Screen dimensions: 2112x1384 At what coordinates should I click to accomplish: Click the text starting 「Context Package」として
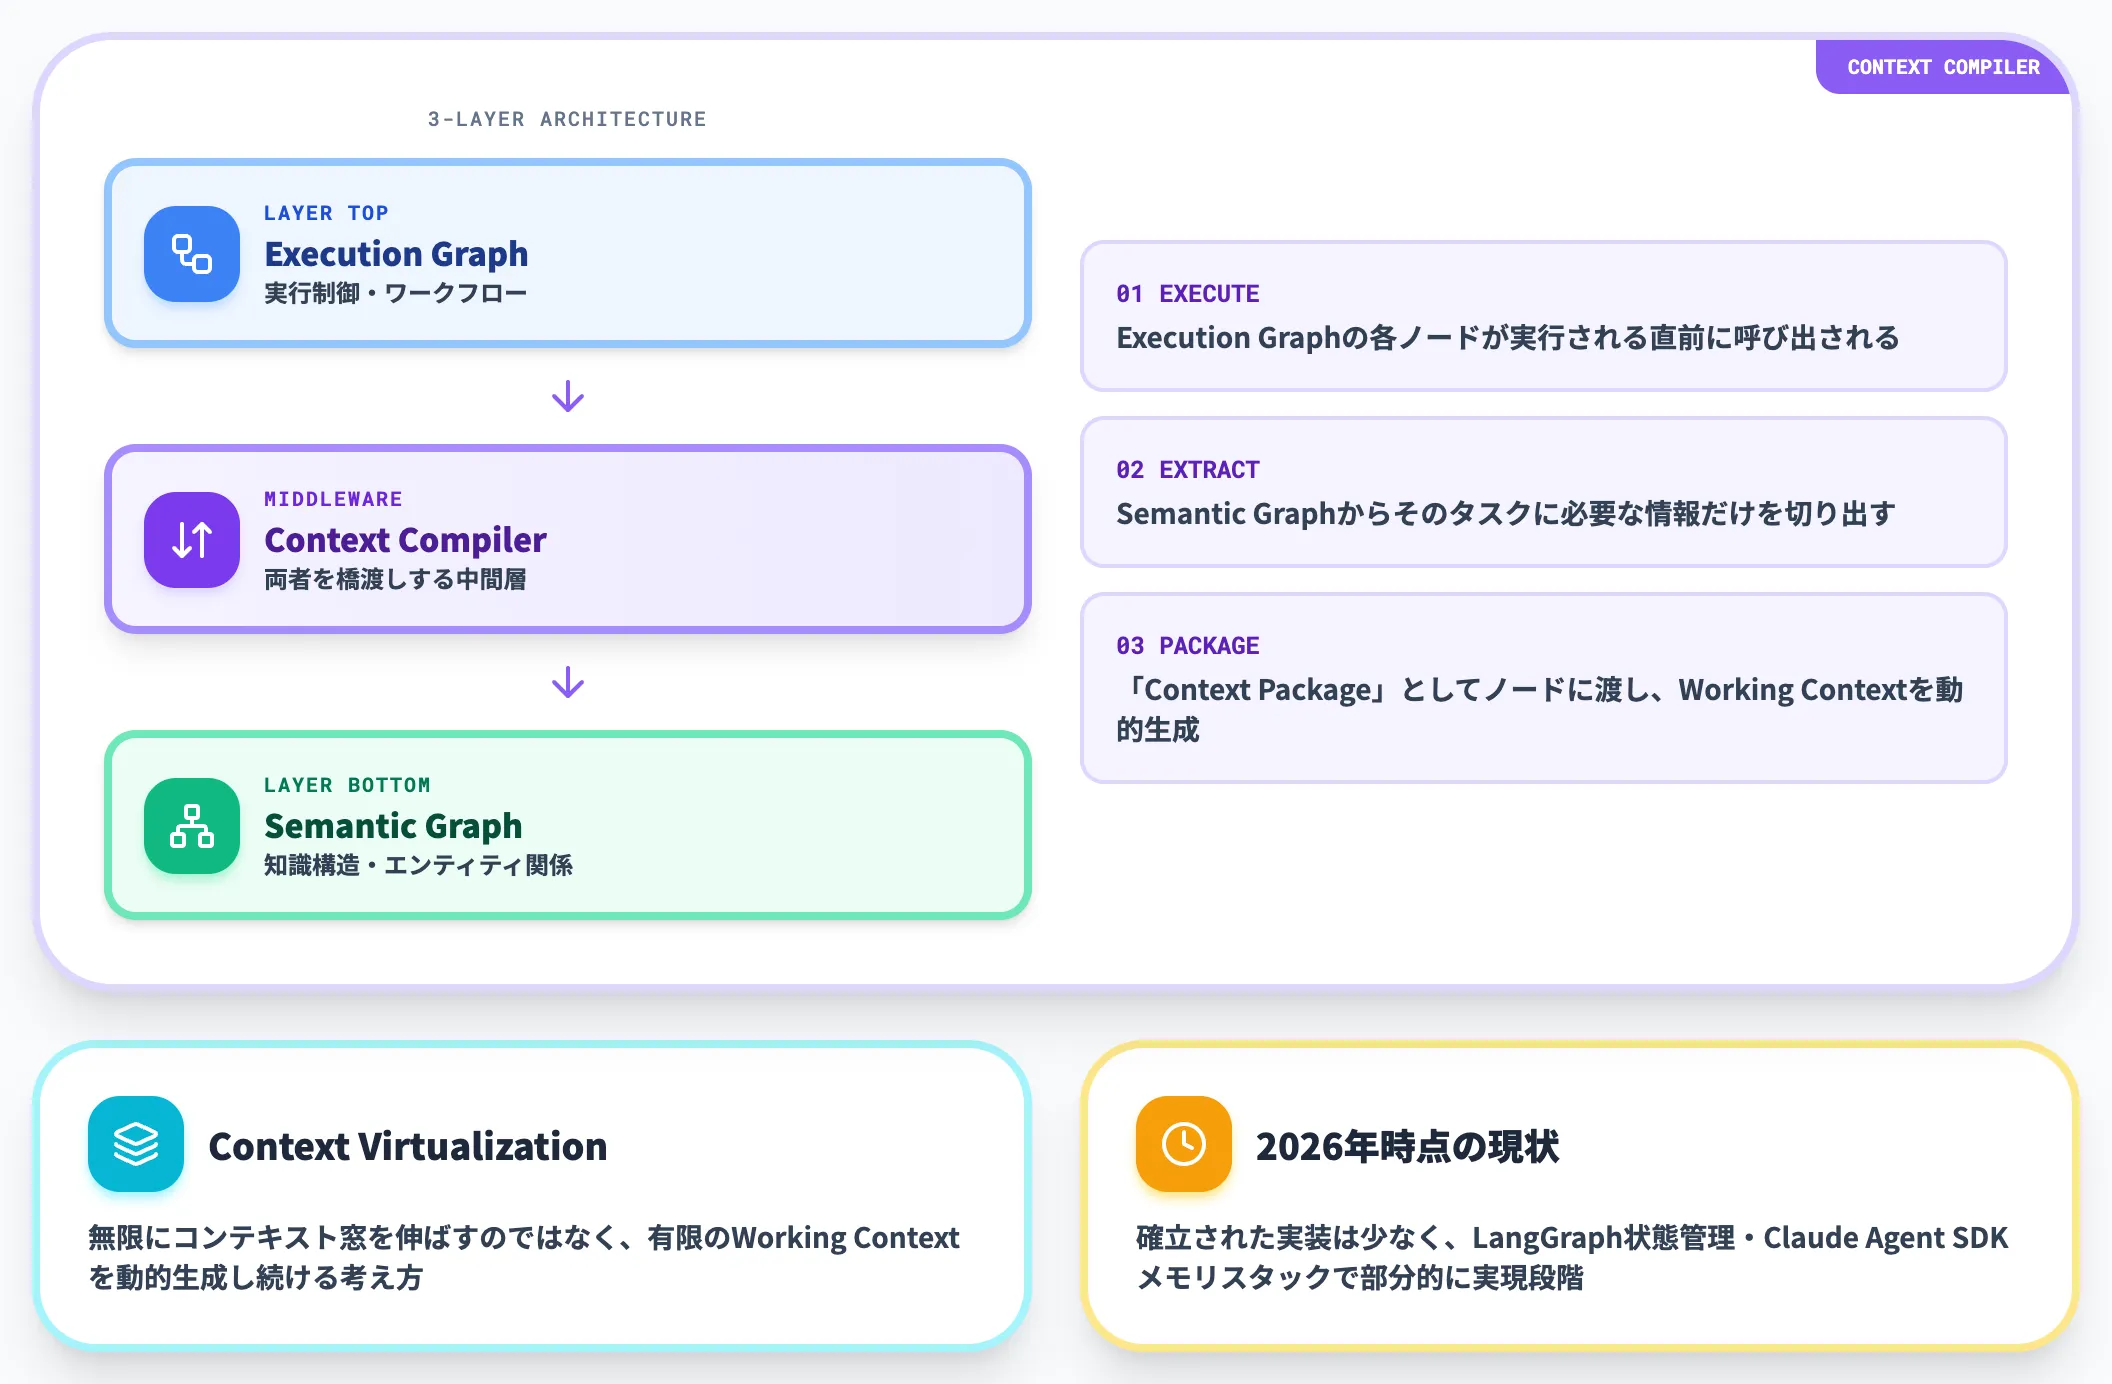coord(1540,709)
